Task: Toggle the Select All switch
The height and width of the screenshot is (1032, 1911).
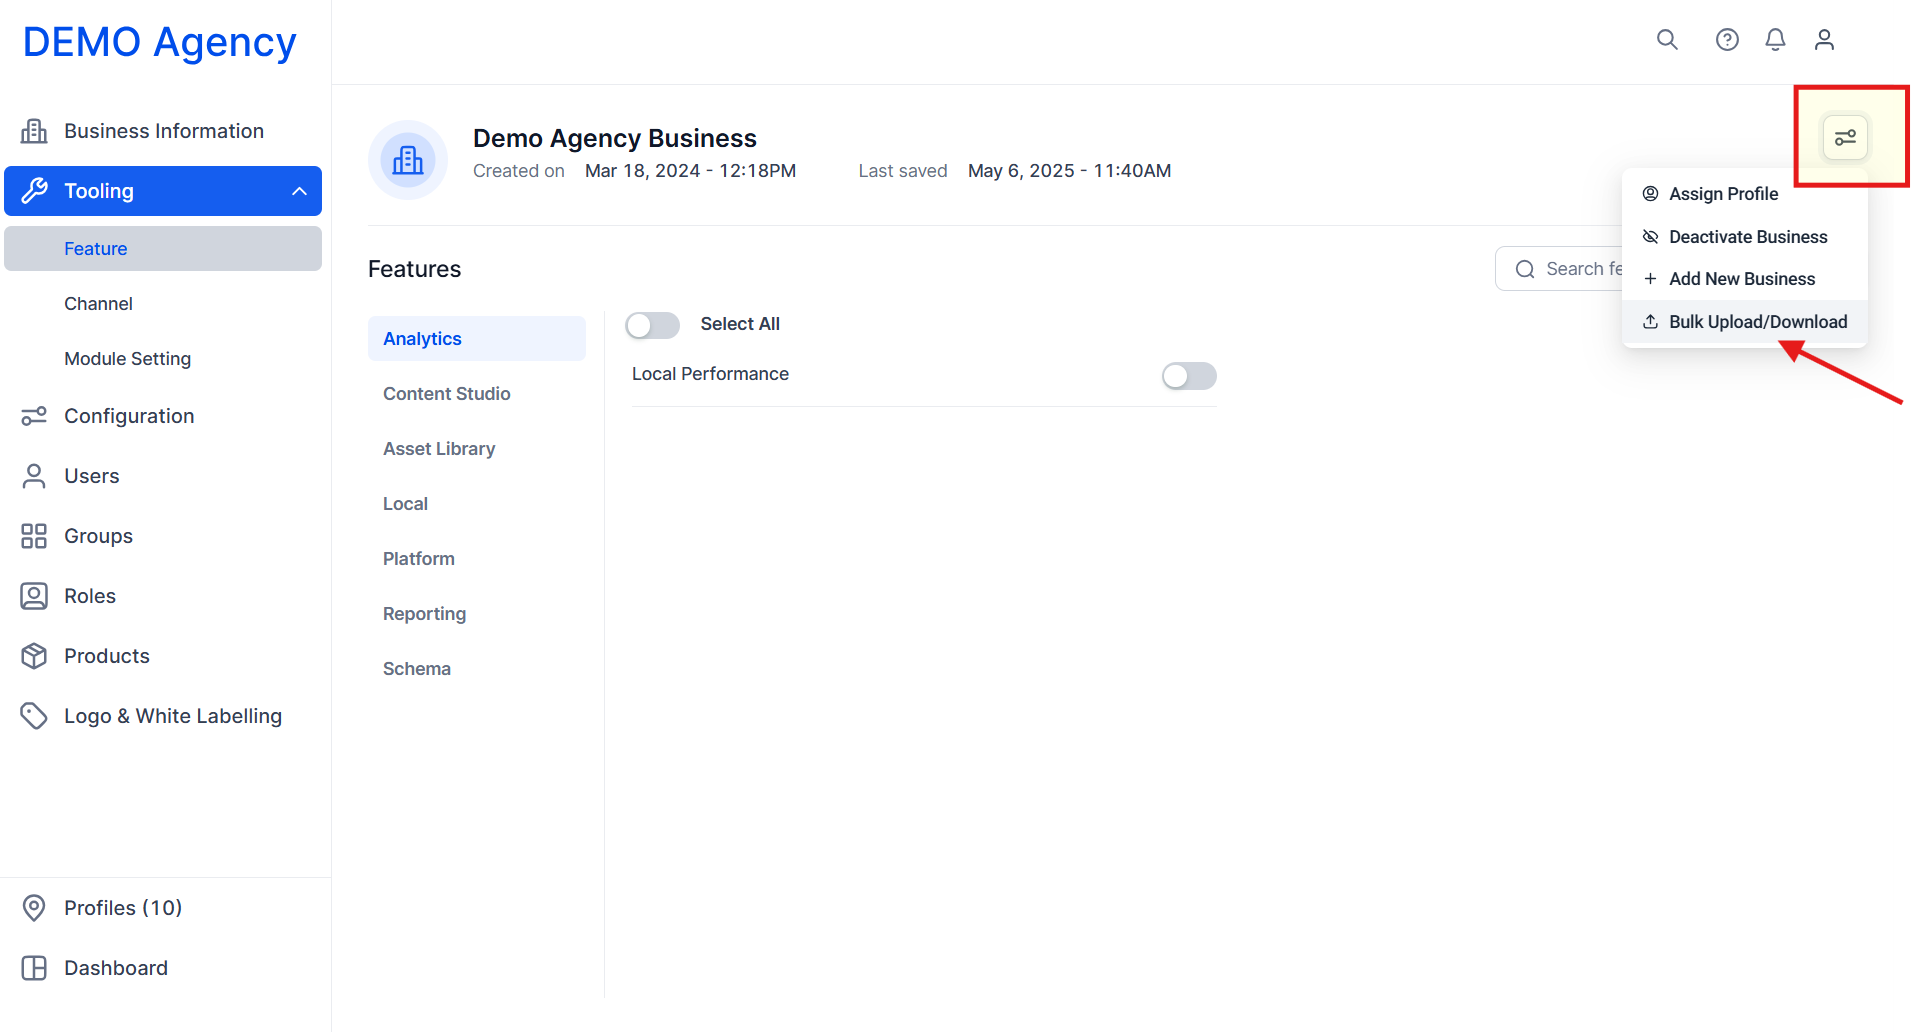Action: 652,325
